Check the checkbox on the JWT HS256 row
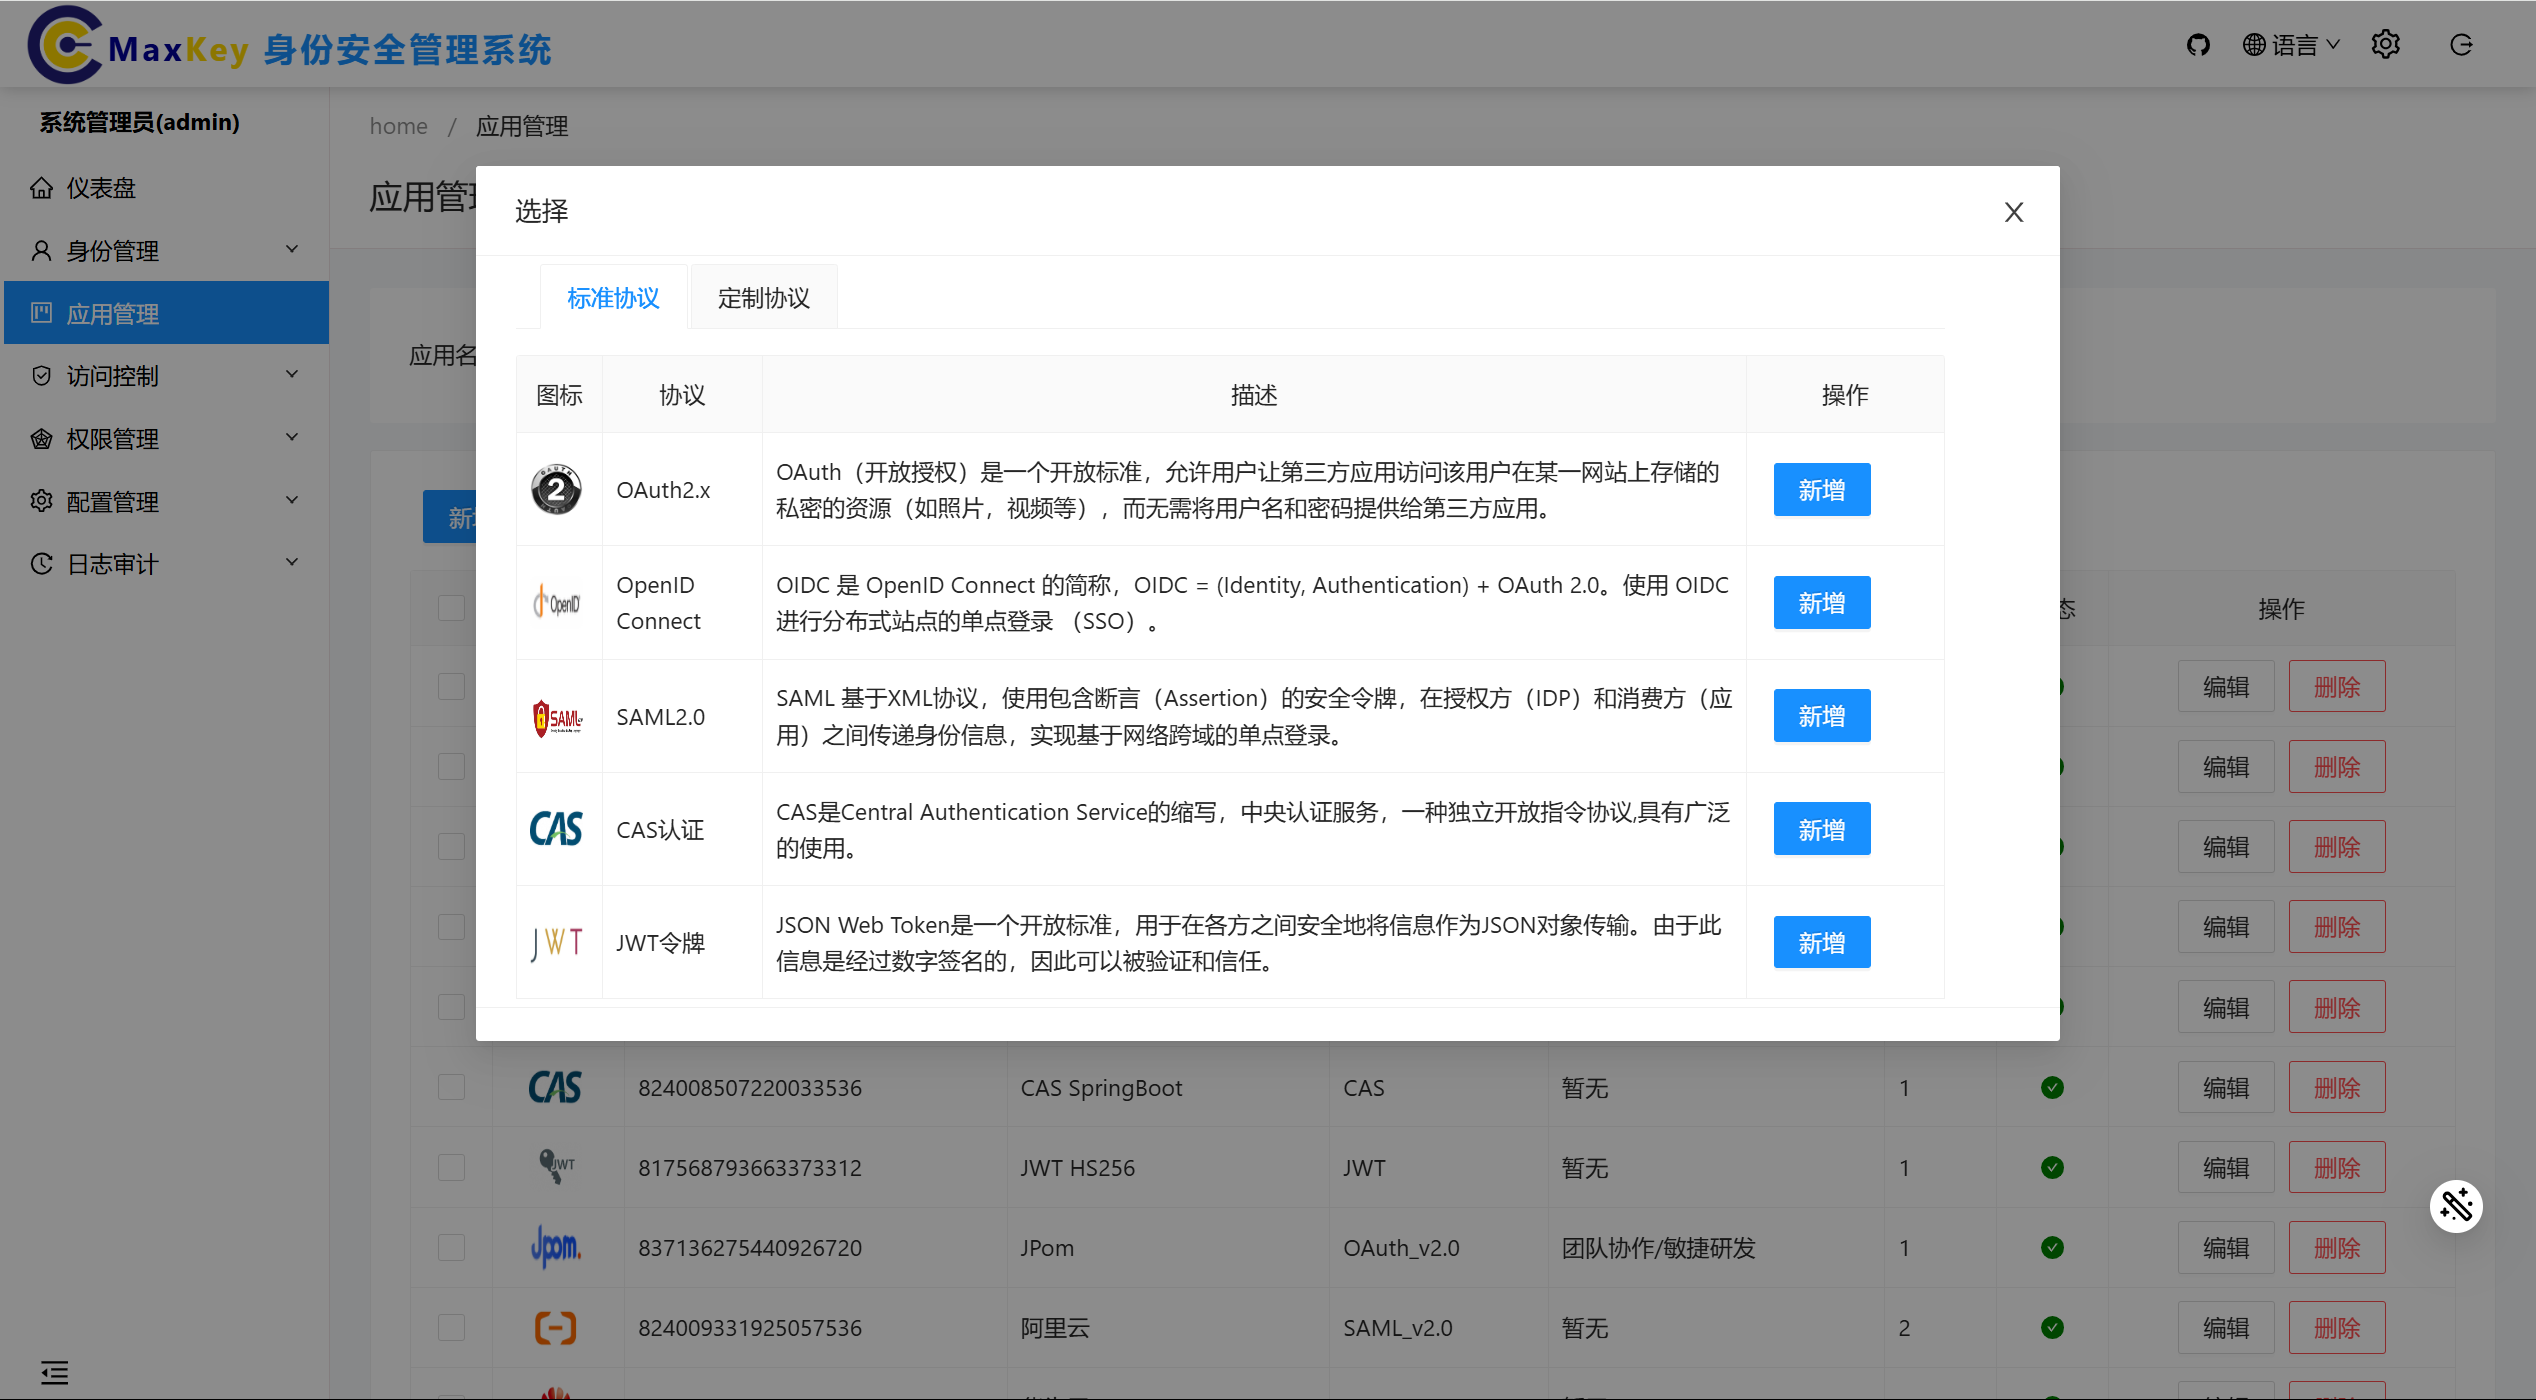Image resolution: width=2536 pixels, height=1400 pixels. coord(452,1167)
